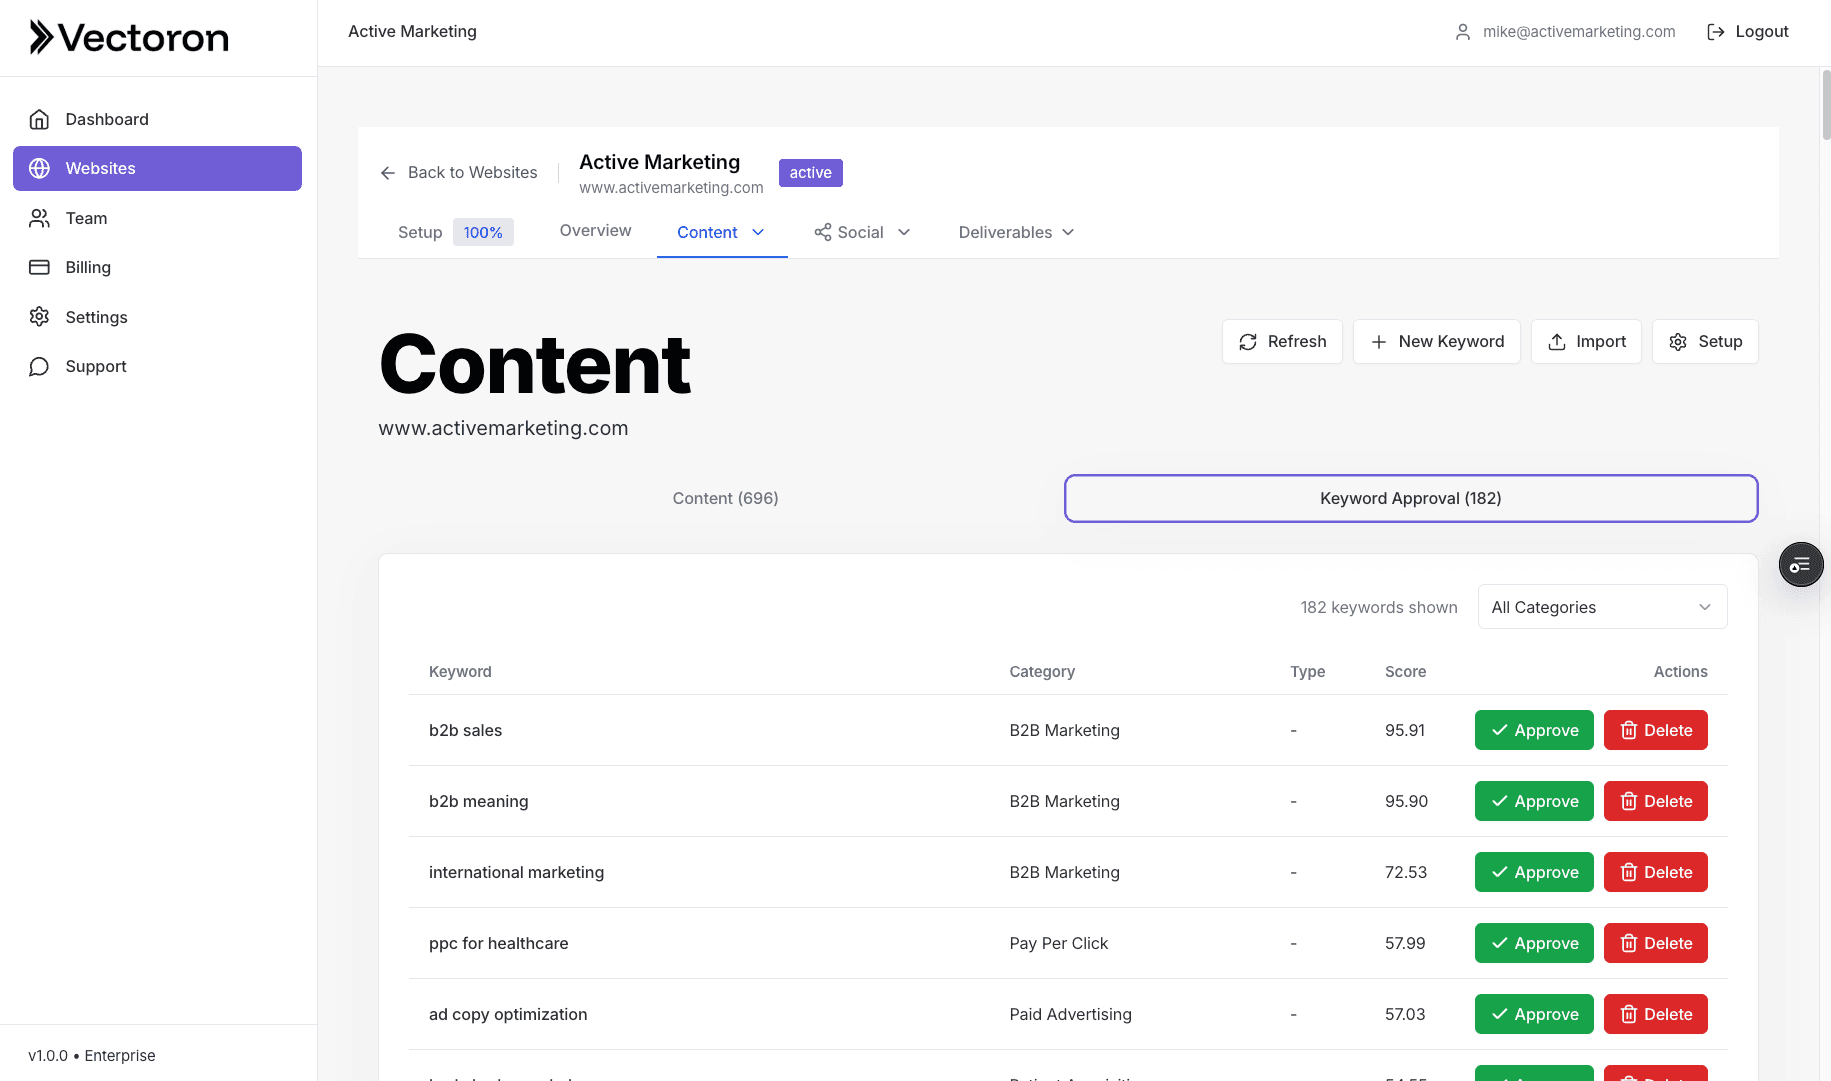Viewport: 1831px width, 1081px height.
Task: Expand the Deliverables dropdown
Action: pos(1015,232)
